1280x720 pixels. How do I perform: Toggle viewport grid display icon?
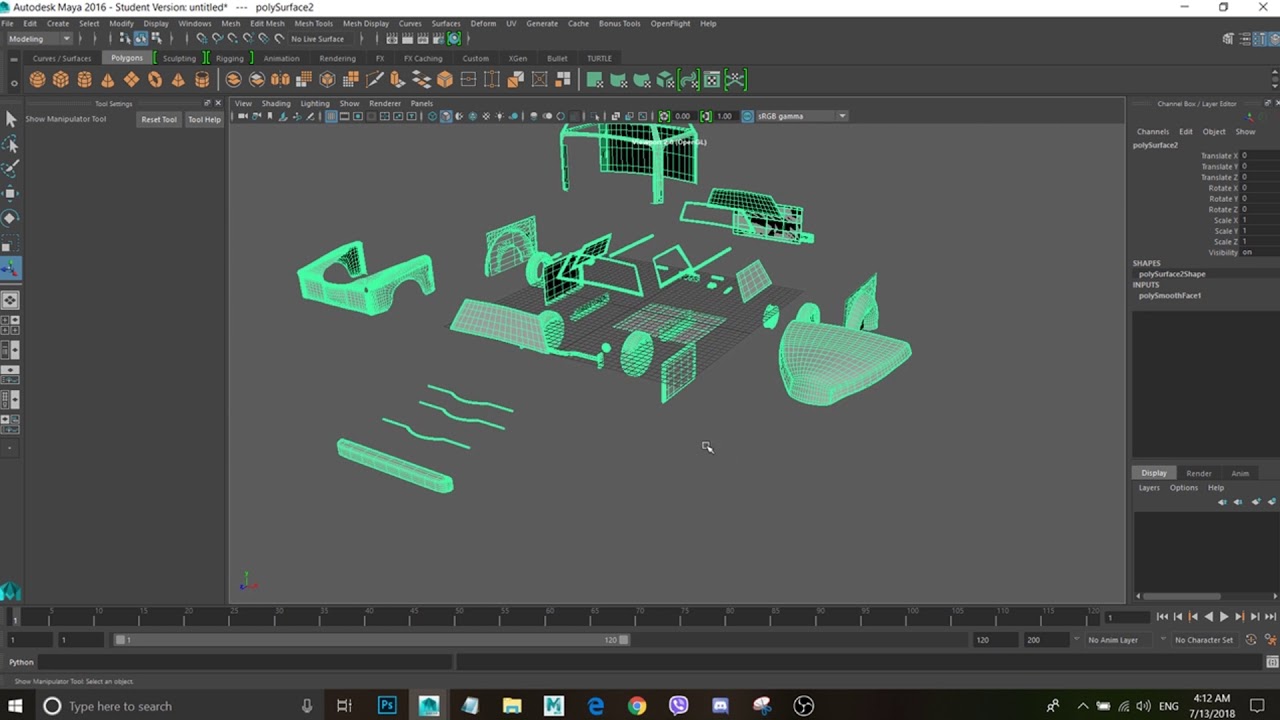point(331,116)
